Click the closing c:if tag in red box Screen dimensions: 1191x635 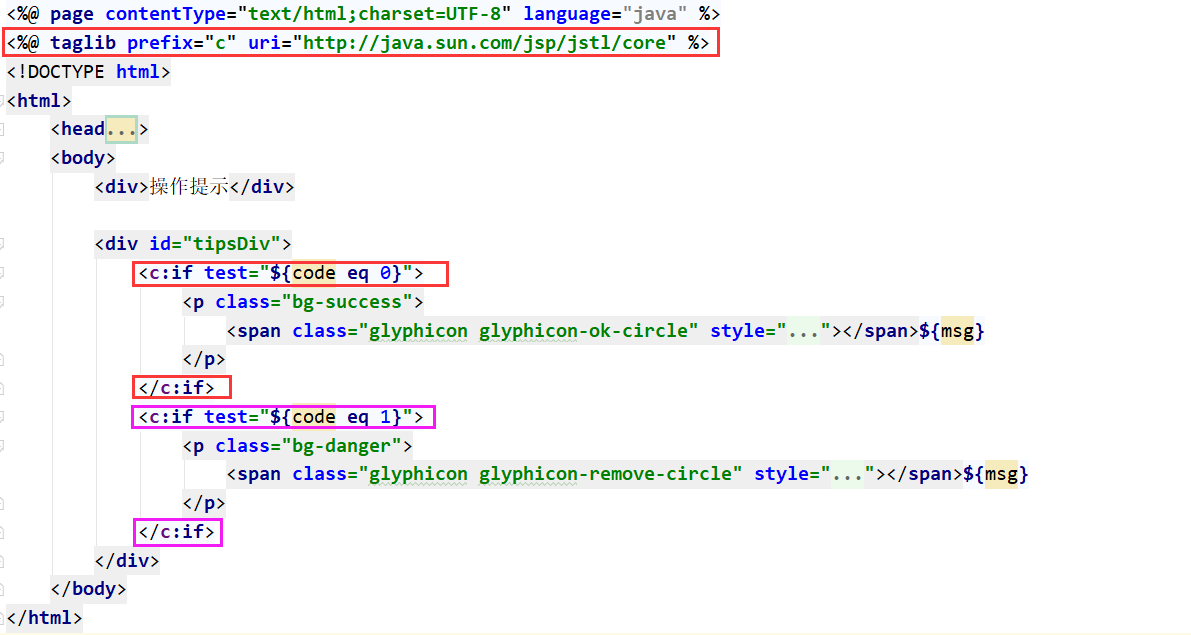[182, 387]
